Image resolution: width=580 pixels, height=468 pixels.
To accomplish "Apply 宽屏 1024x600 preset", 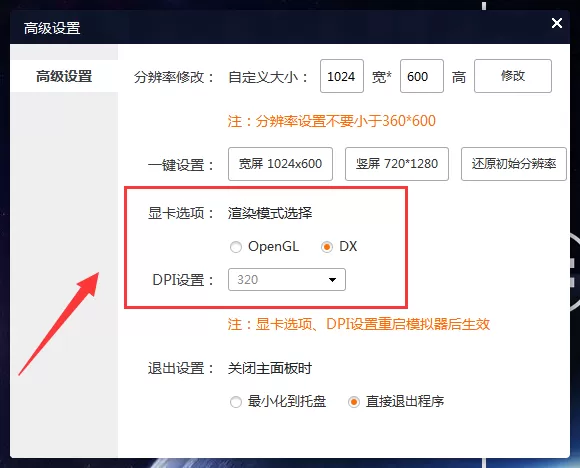I will coord(280,164).
